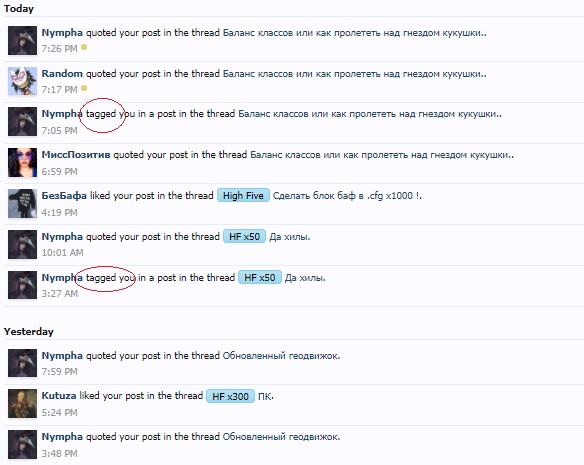The width and height of the screenshot is (584, 465).
Task: Open Kutuza portrait avatar
Action: [x=22, y=404]
